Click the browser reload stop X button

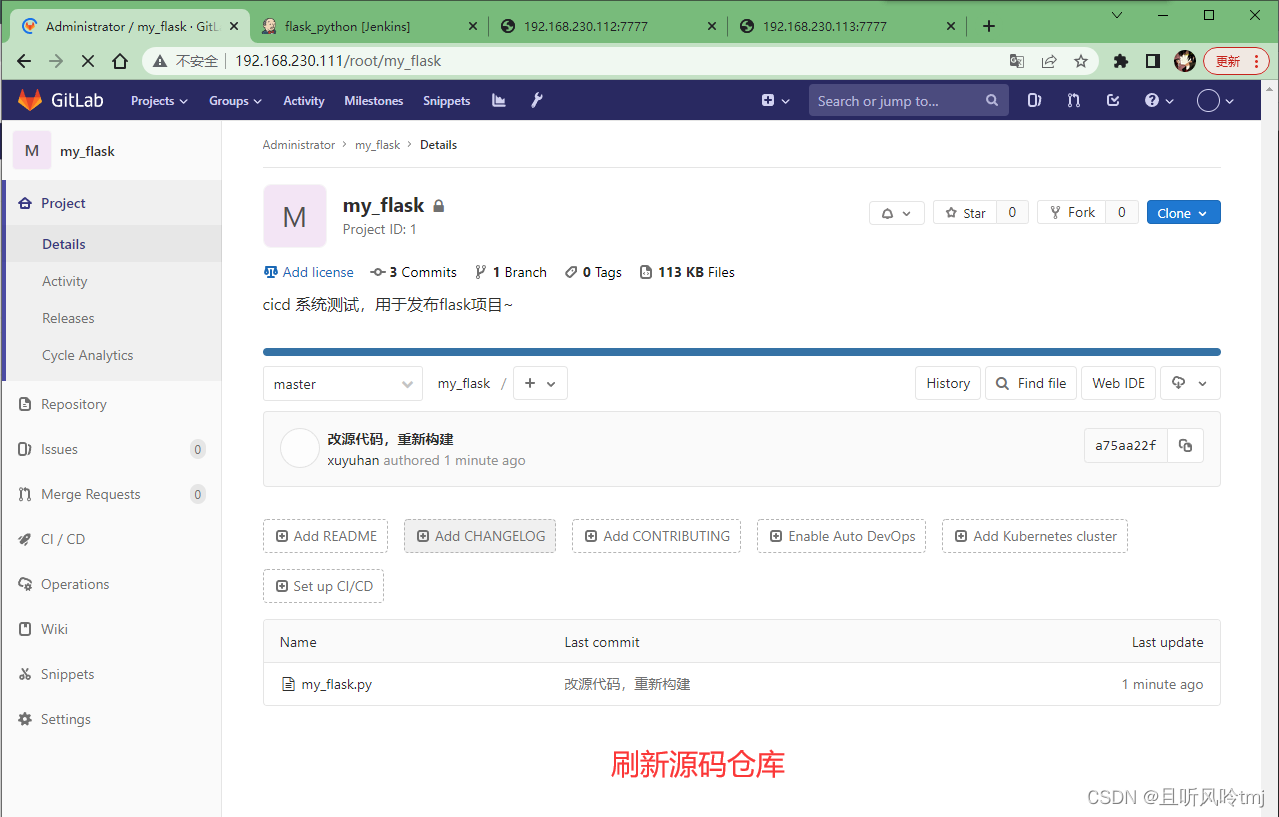point(87,61)
